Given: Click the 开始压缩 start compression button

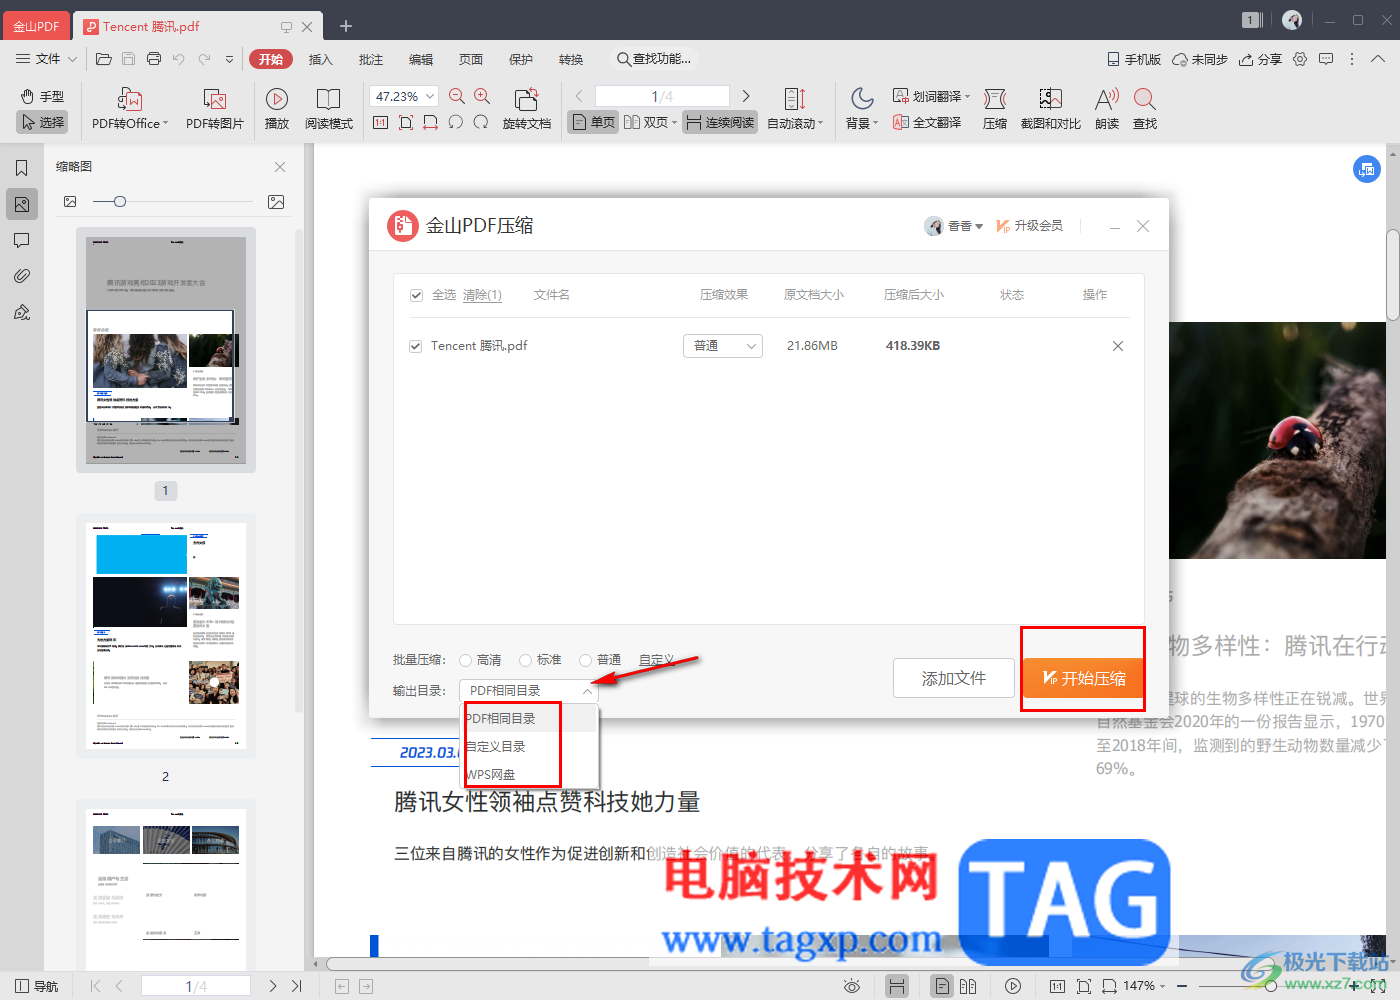Looking at the screenshot, I should pyautogui.click(x=1084, y=678).
